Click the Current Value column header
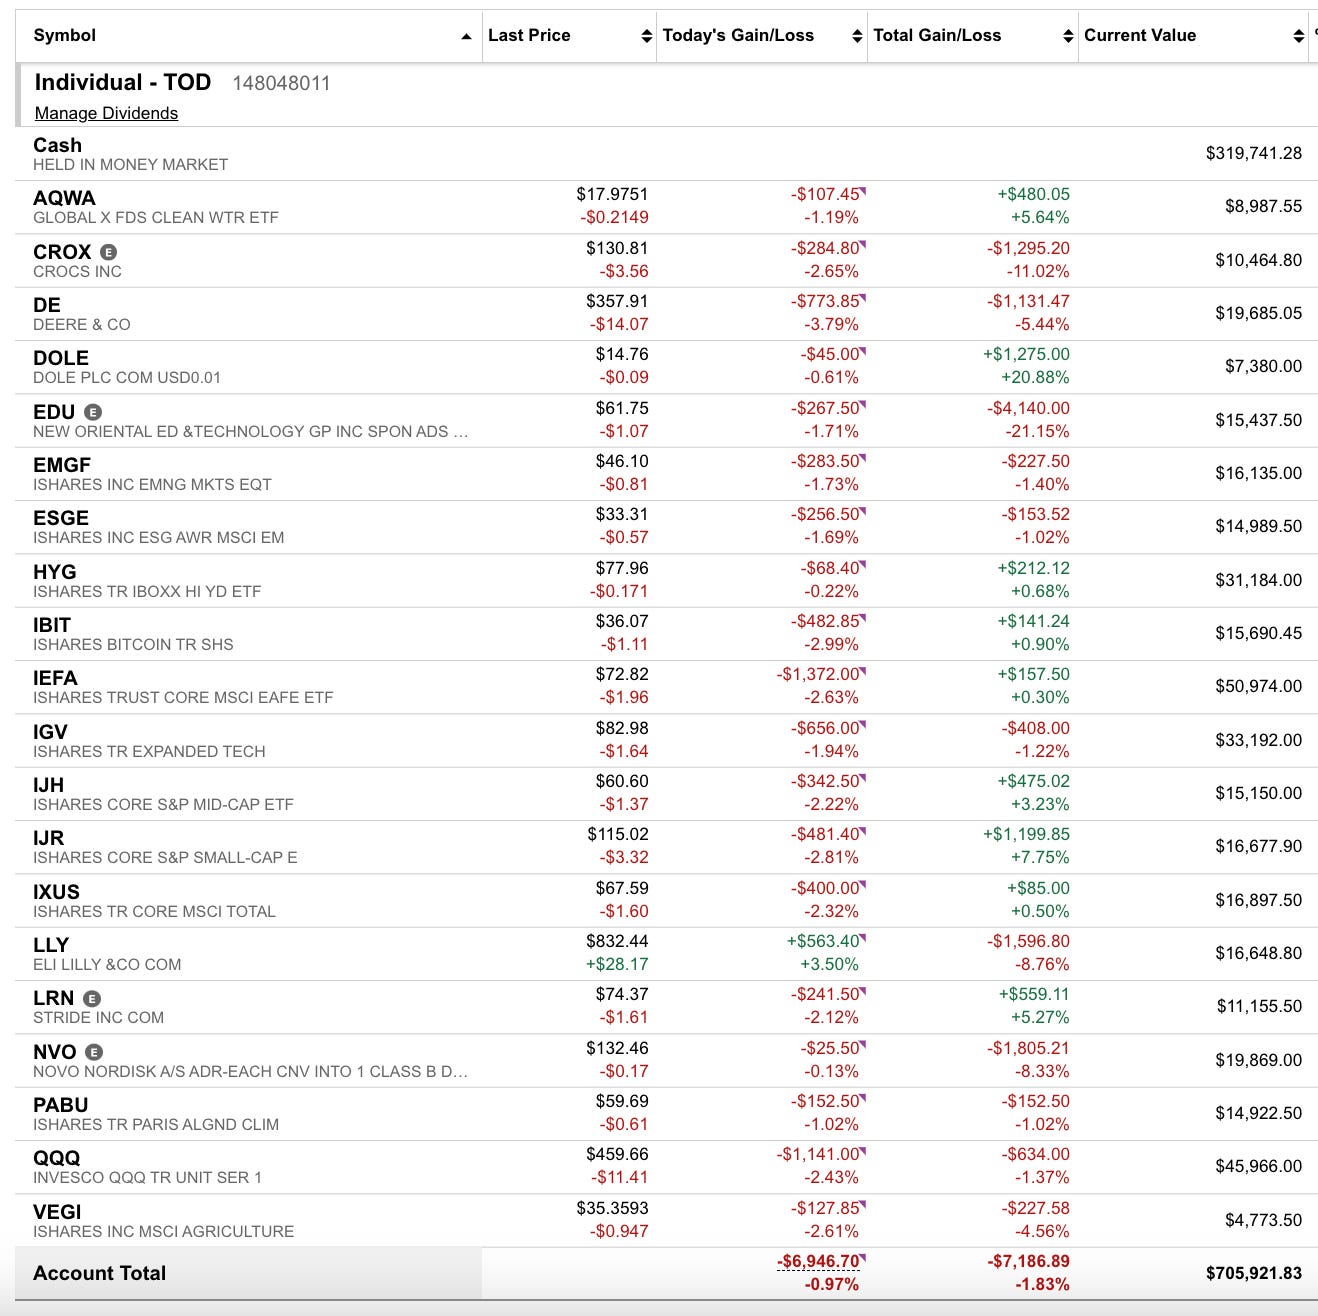 [1140, 35]
